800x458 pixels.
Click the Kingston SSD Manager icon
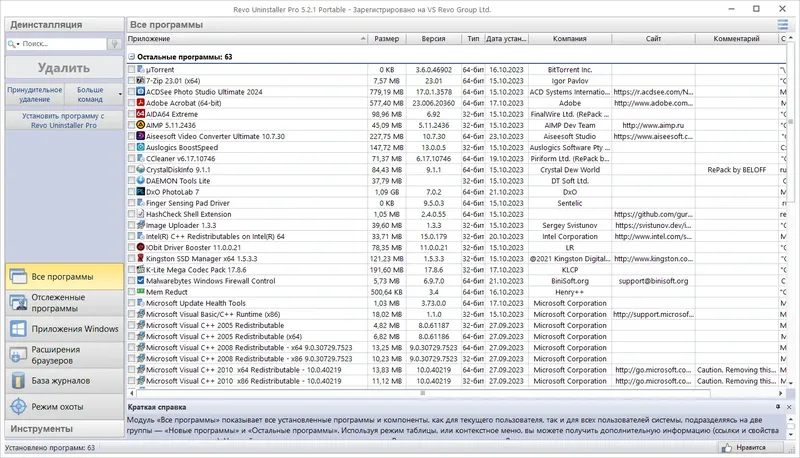[141, 259]
